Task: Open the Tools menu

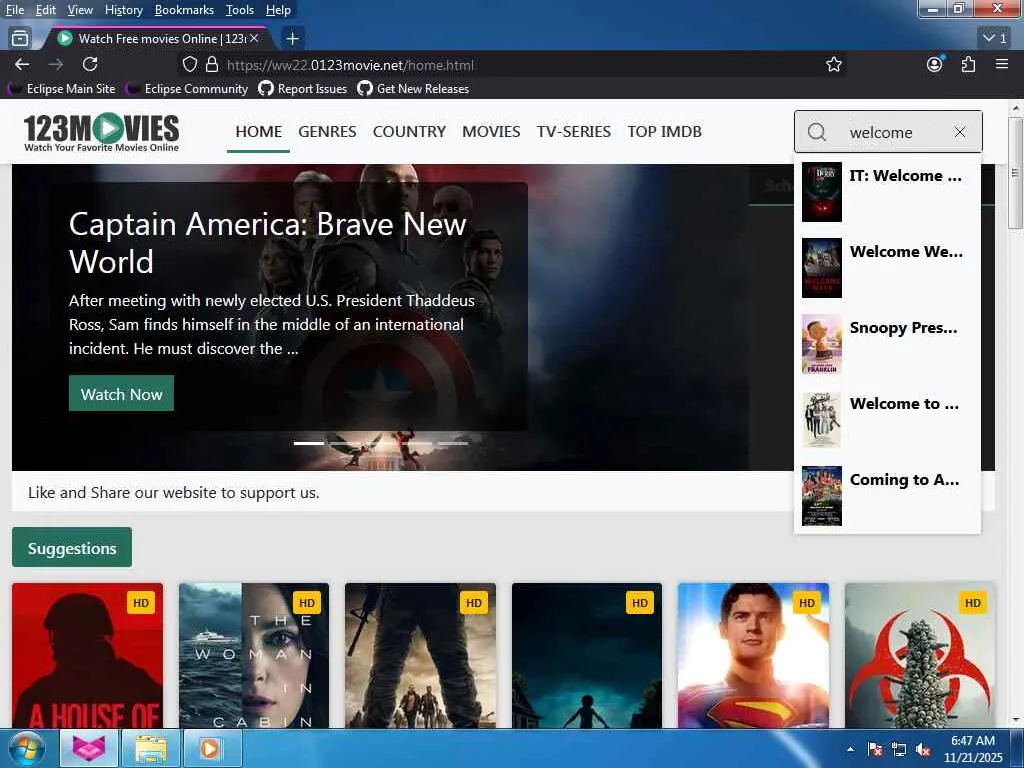Action: [239, 10]
